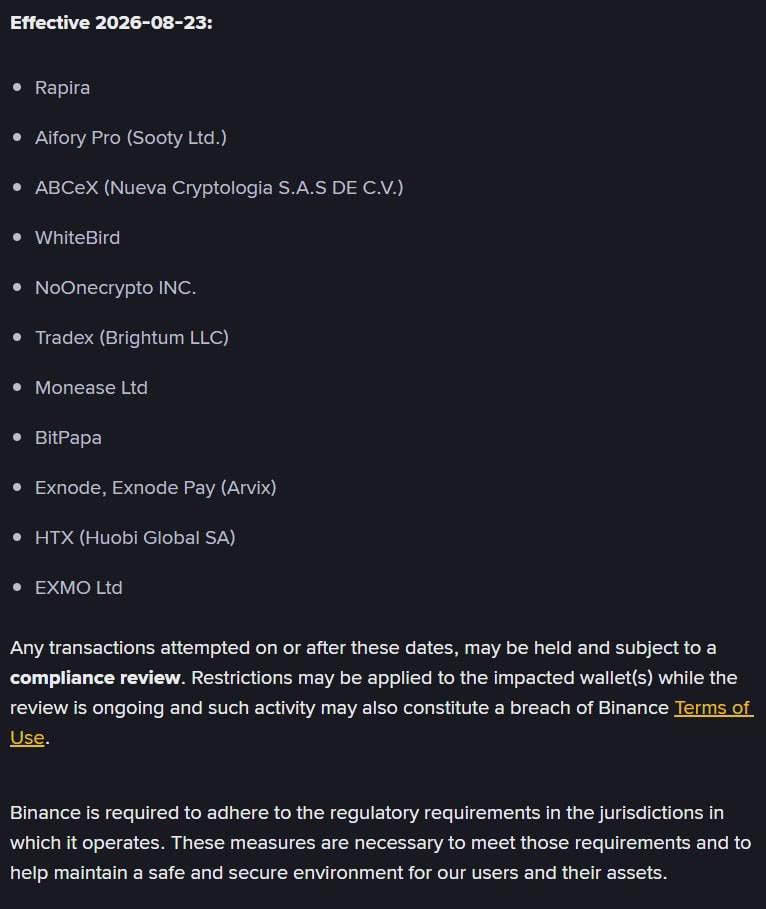Click the EXMO Ltd entry
Screen dimensions: 766x909
(x=78, y=588)
